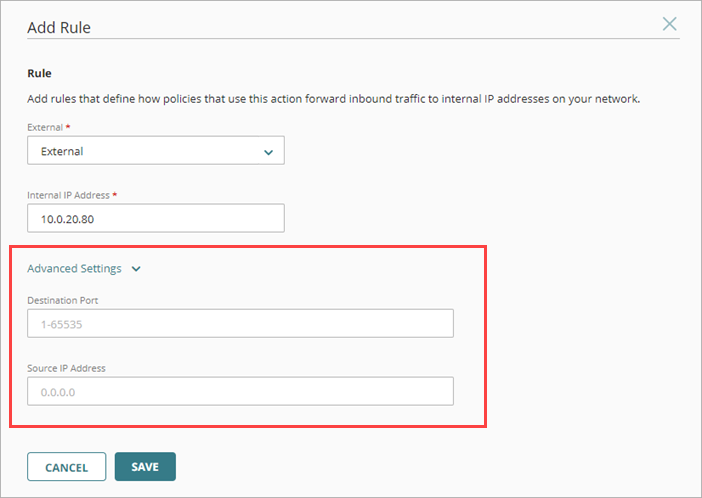Click into the Destination Port field
The width and height of the screenshot is (702, 498).
pos(240,324)
